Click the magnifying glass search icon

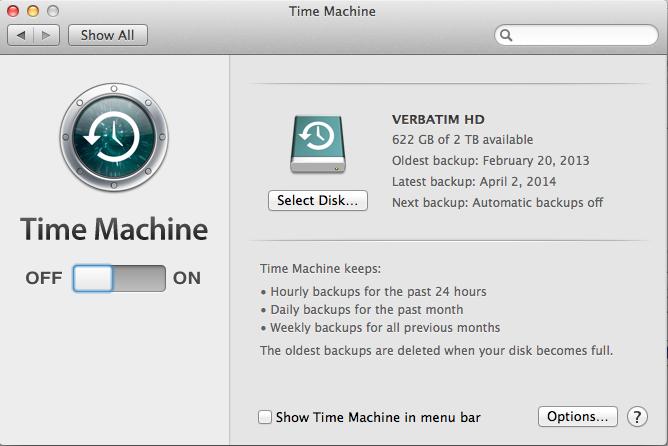click(506, 35)
